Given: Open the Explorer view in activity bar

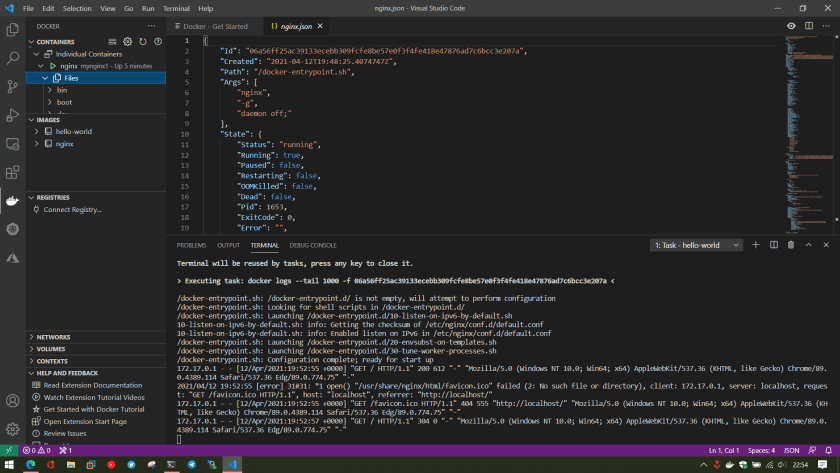Looking at the screenshot, I should [12, 29].
